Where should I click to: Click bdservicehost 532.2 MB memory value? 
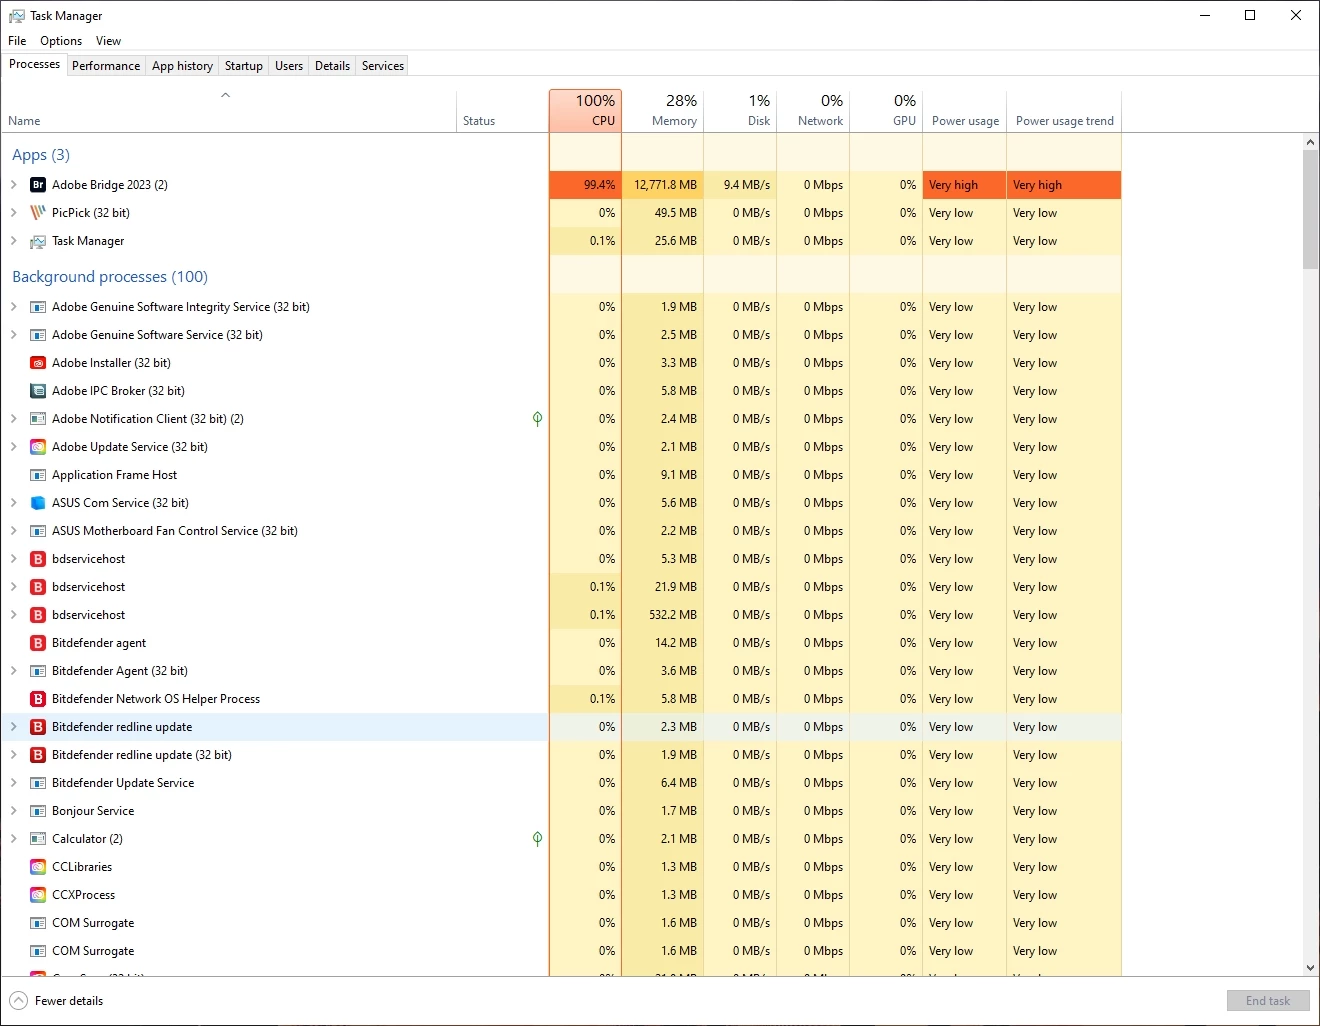673,615
